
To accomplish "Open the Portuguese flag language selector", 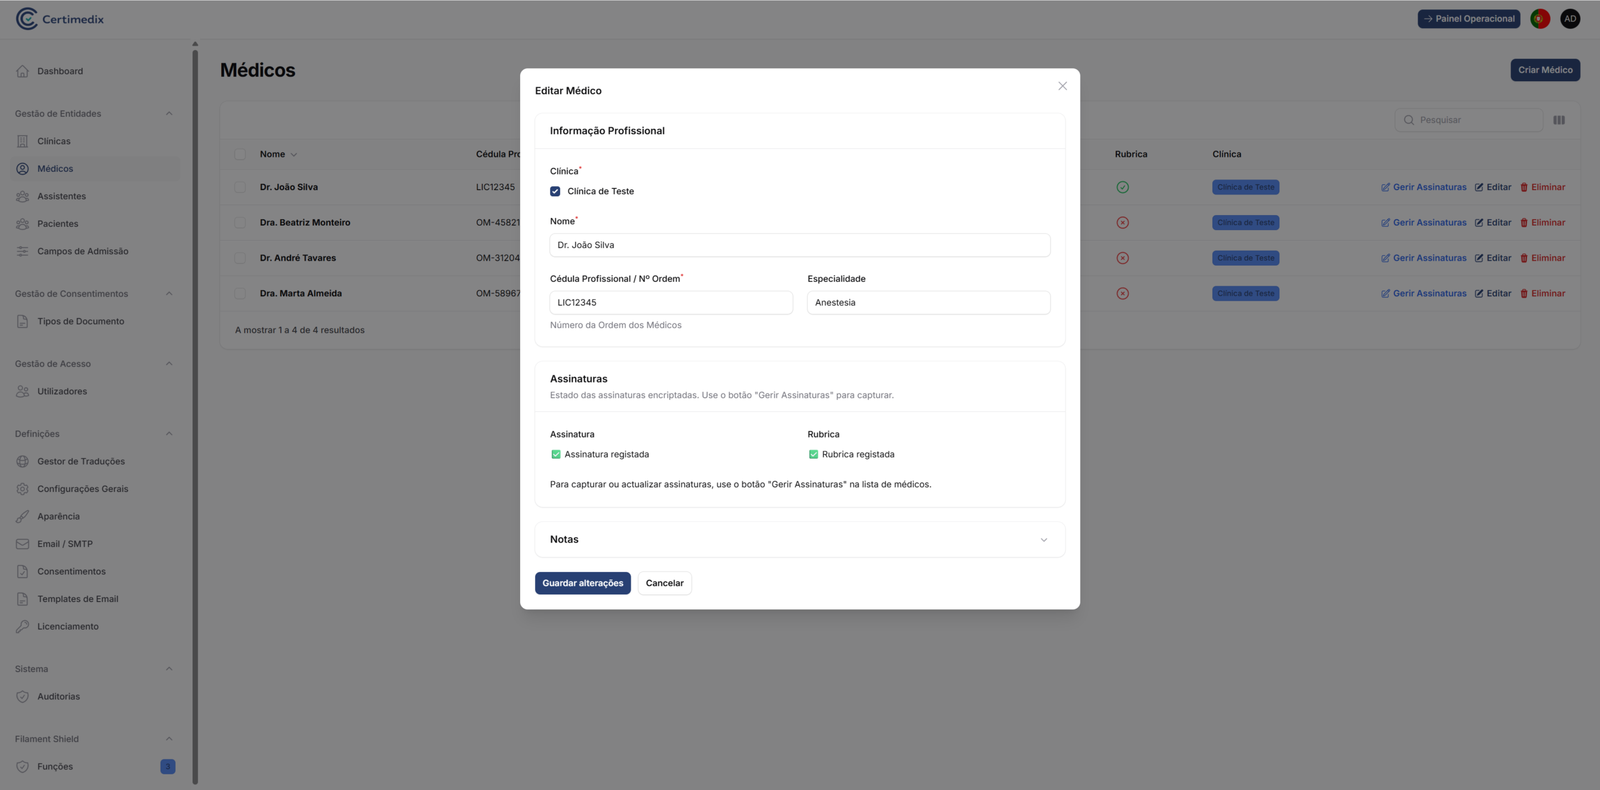I will click(x=1540, y=19).
